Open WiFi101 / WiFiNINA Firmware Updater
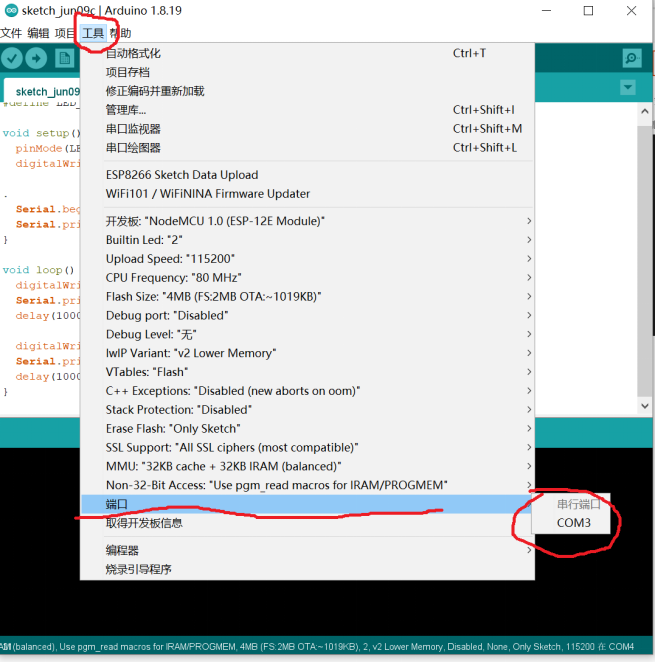This screenshot has height=663, width=656. pyautogui.click(x=307, y=194)
